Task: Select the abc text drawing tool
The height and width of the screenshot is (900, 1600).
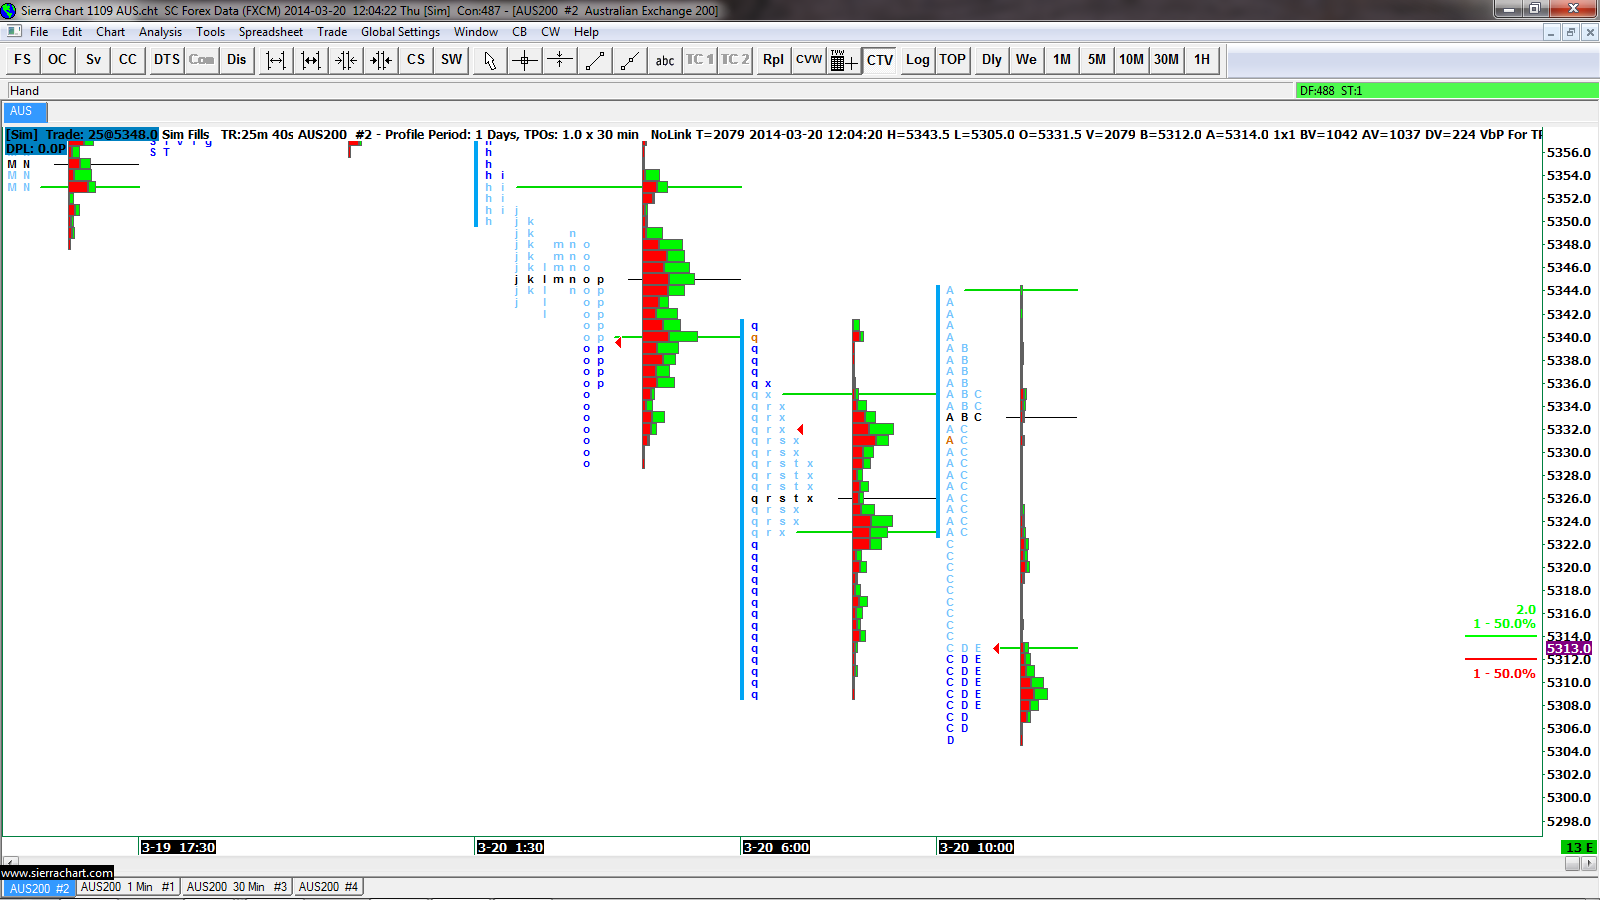Action: click(665, 60)
